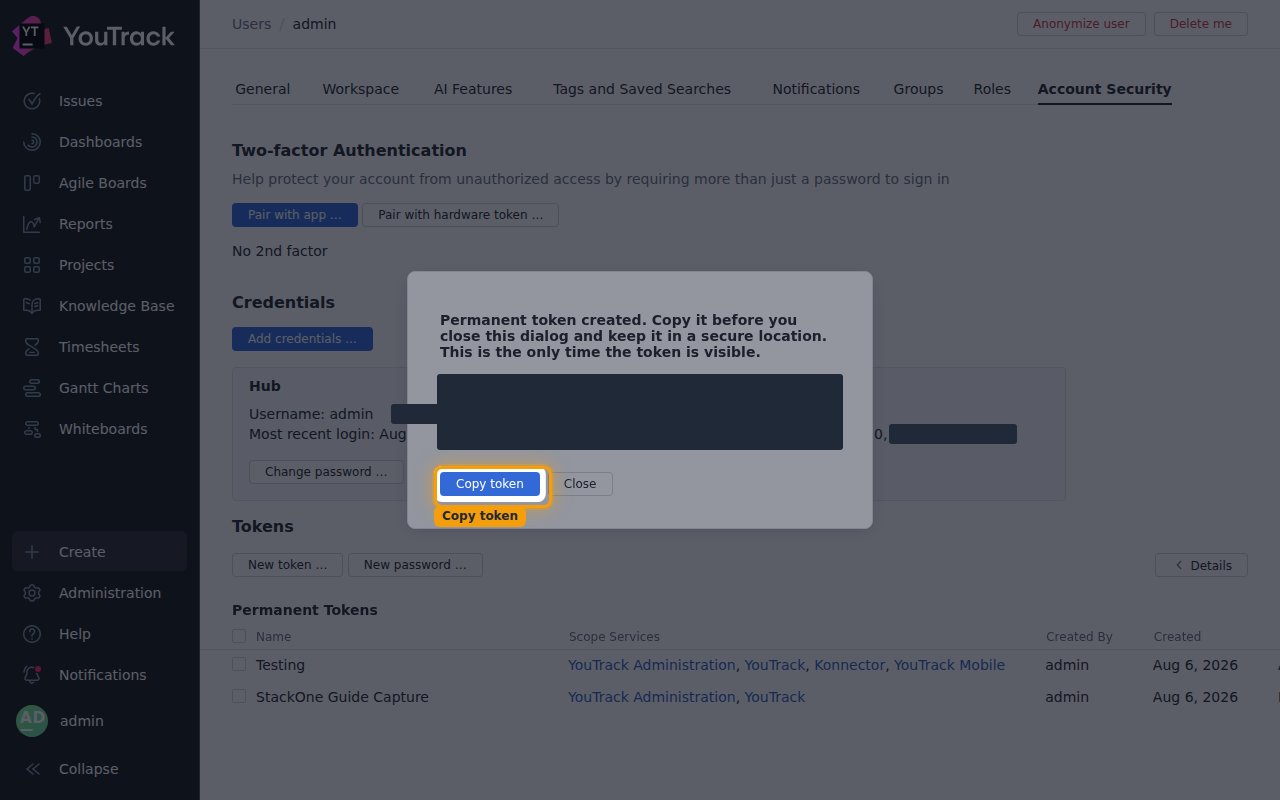Open the Groups tab
The height and width of the screenshot is (800, 1280).
coord(918,89)
